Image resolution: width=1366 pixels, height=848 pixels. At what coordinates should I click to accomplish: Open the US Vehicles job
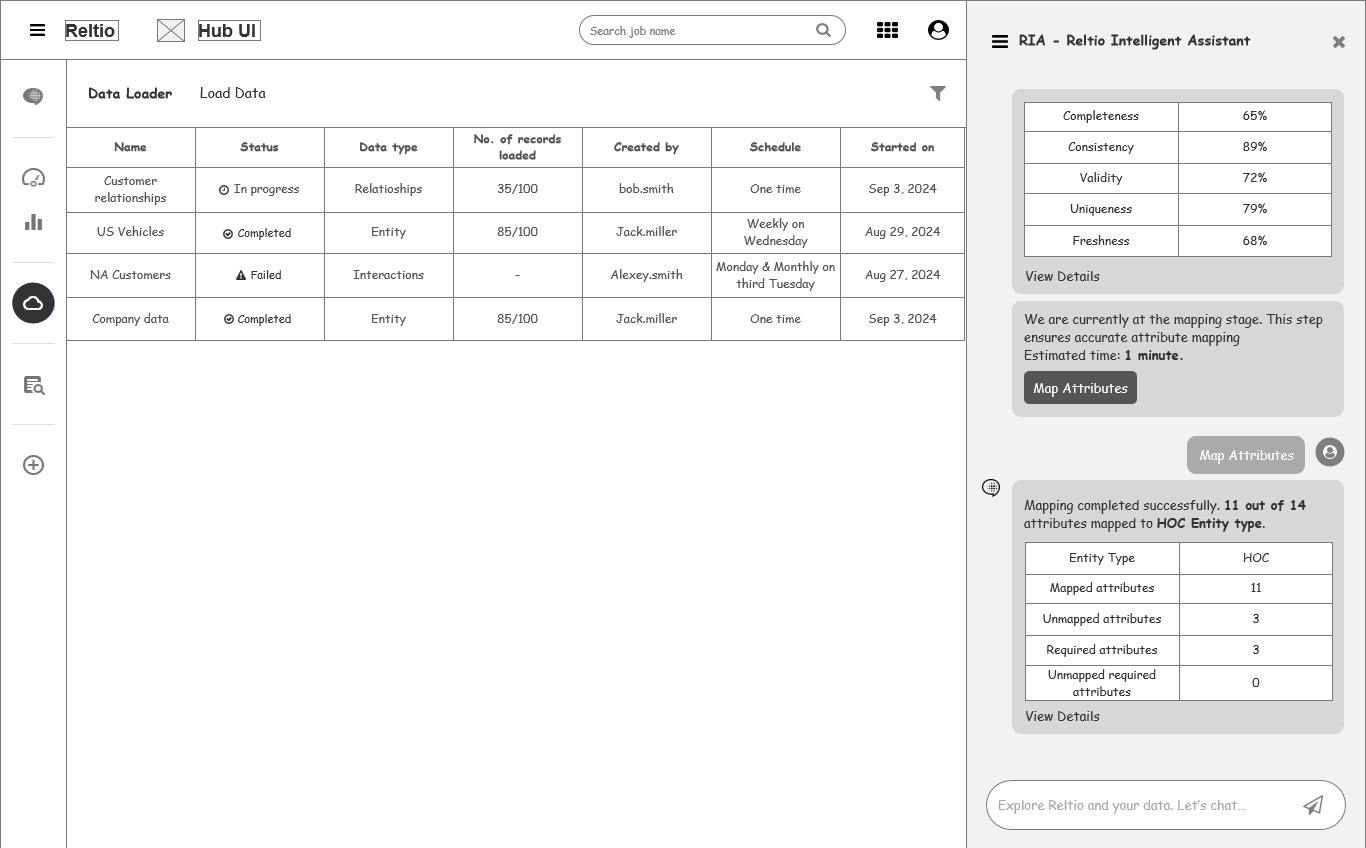pos(130,232)
